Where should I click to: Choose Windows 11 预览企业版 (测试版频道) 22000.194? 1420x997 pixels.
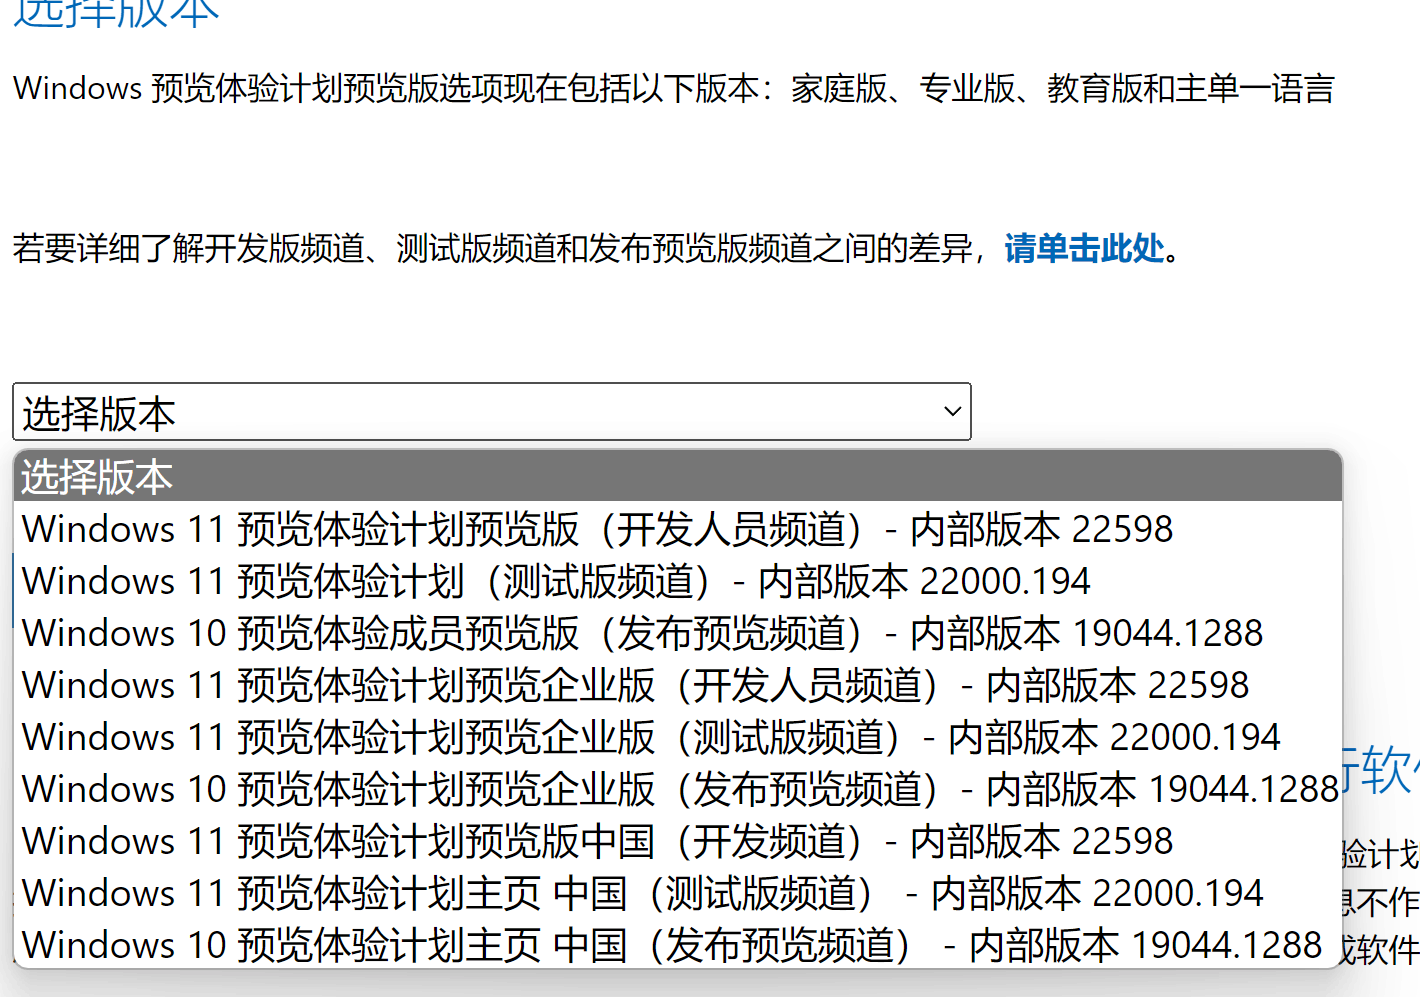677,737
